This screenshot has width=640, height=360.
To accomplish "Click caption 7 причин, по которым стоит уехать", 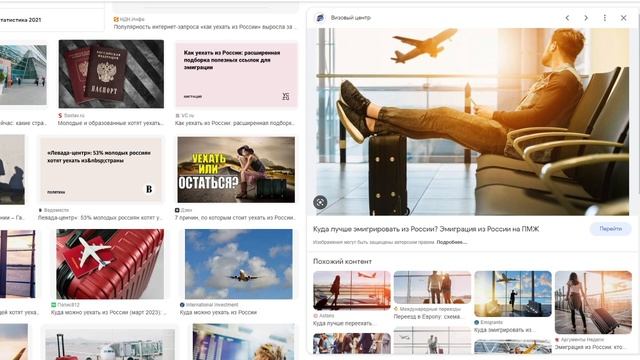I will tap(235, 218).
